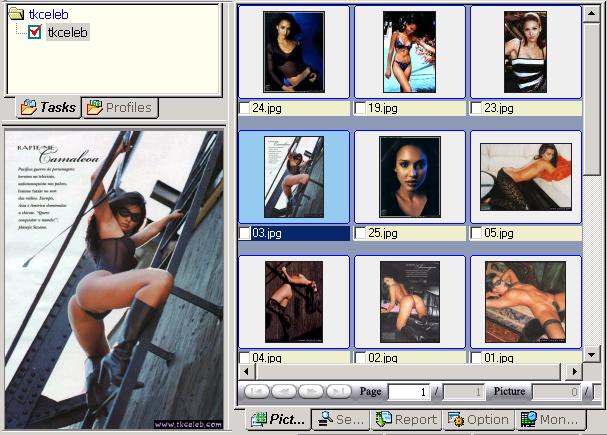Viewport: 607px width, 435px height.
Task: Check the box for 24.jpg
Action: point(245,108)
